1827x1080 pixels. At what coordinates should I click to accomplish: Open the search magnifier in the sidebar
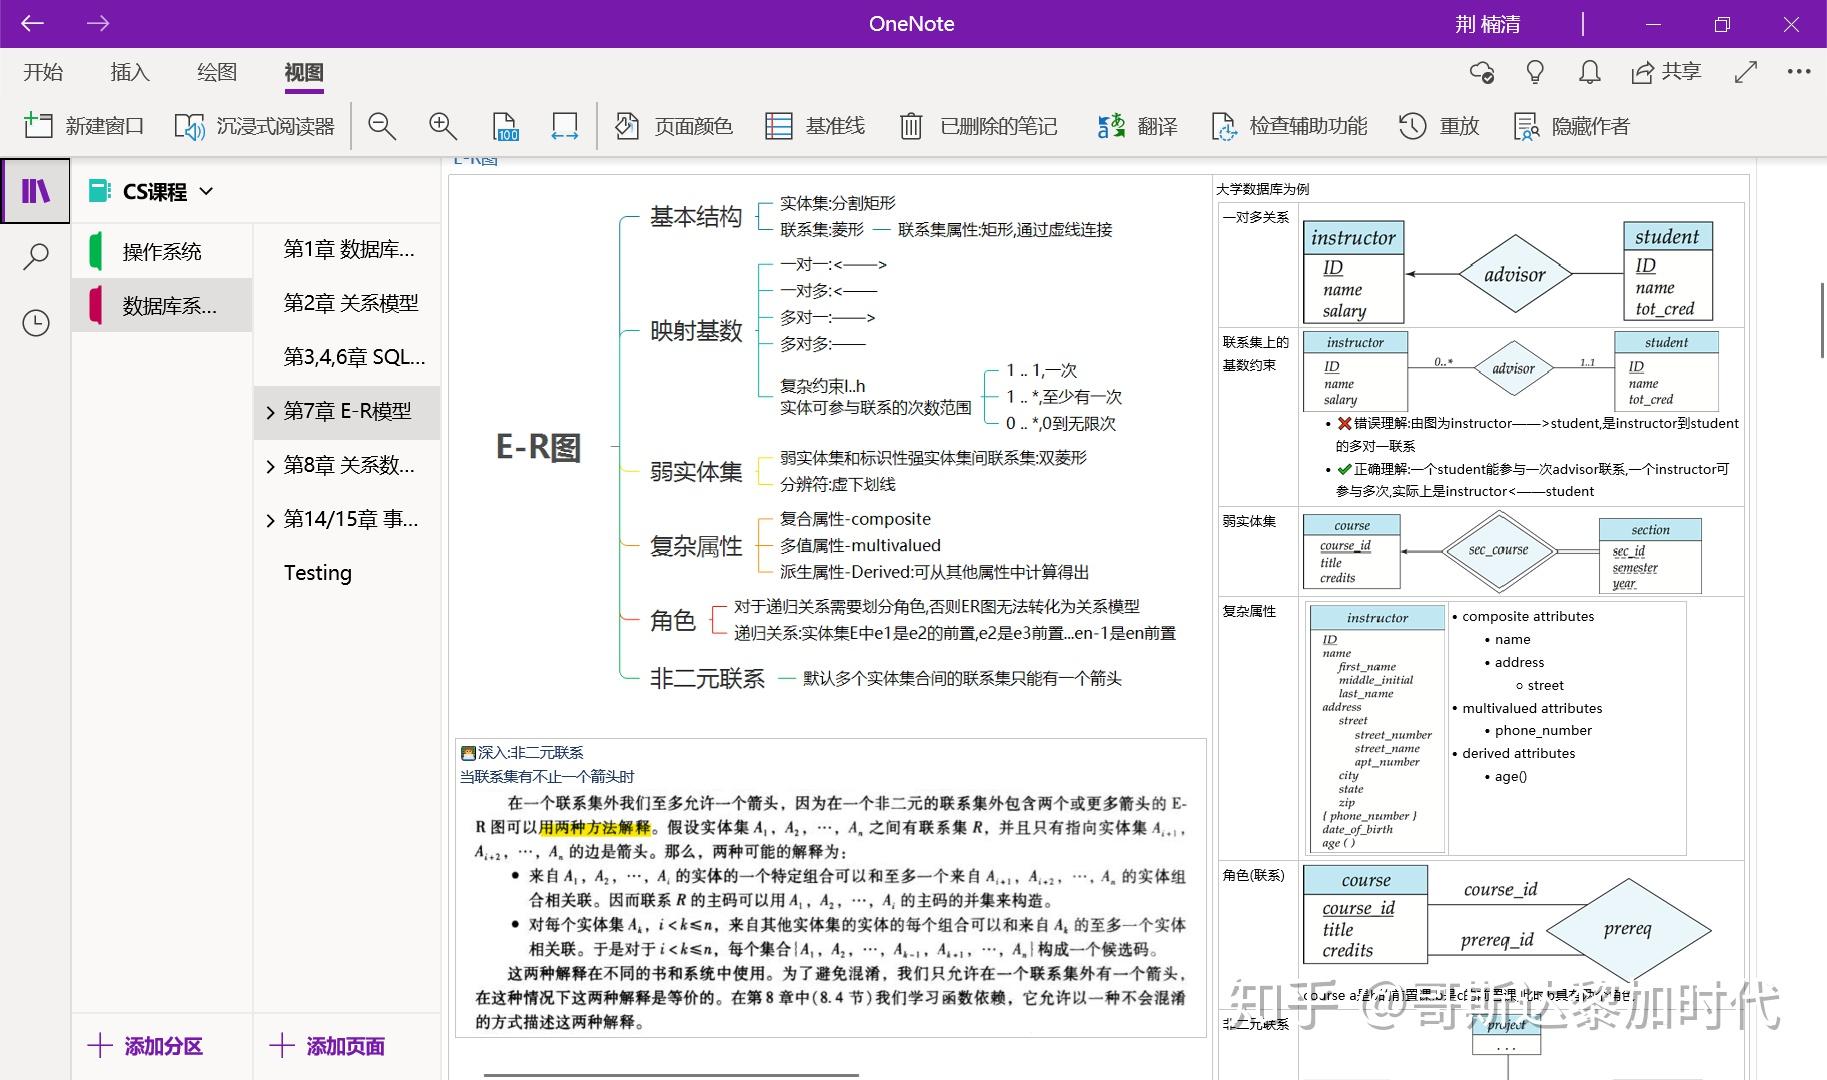click(x=35, y=257)
